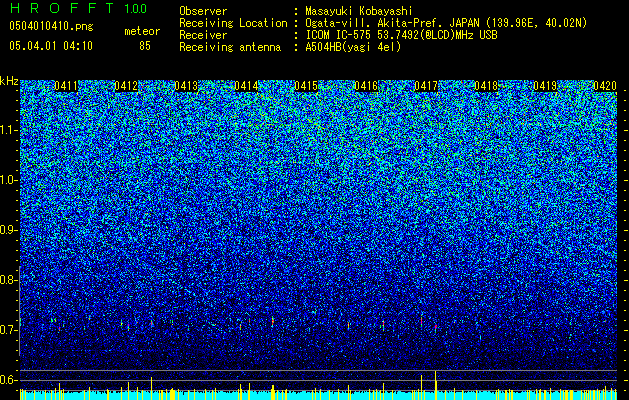Click the 0413 time marker
Screen dimensions: 629x400
click(186, 86)
